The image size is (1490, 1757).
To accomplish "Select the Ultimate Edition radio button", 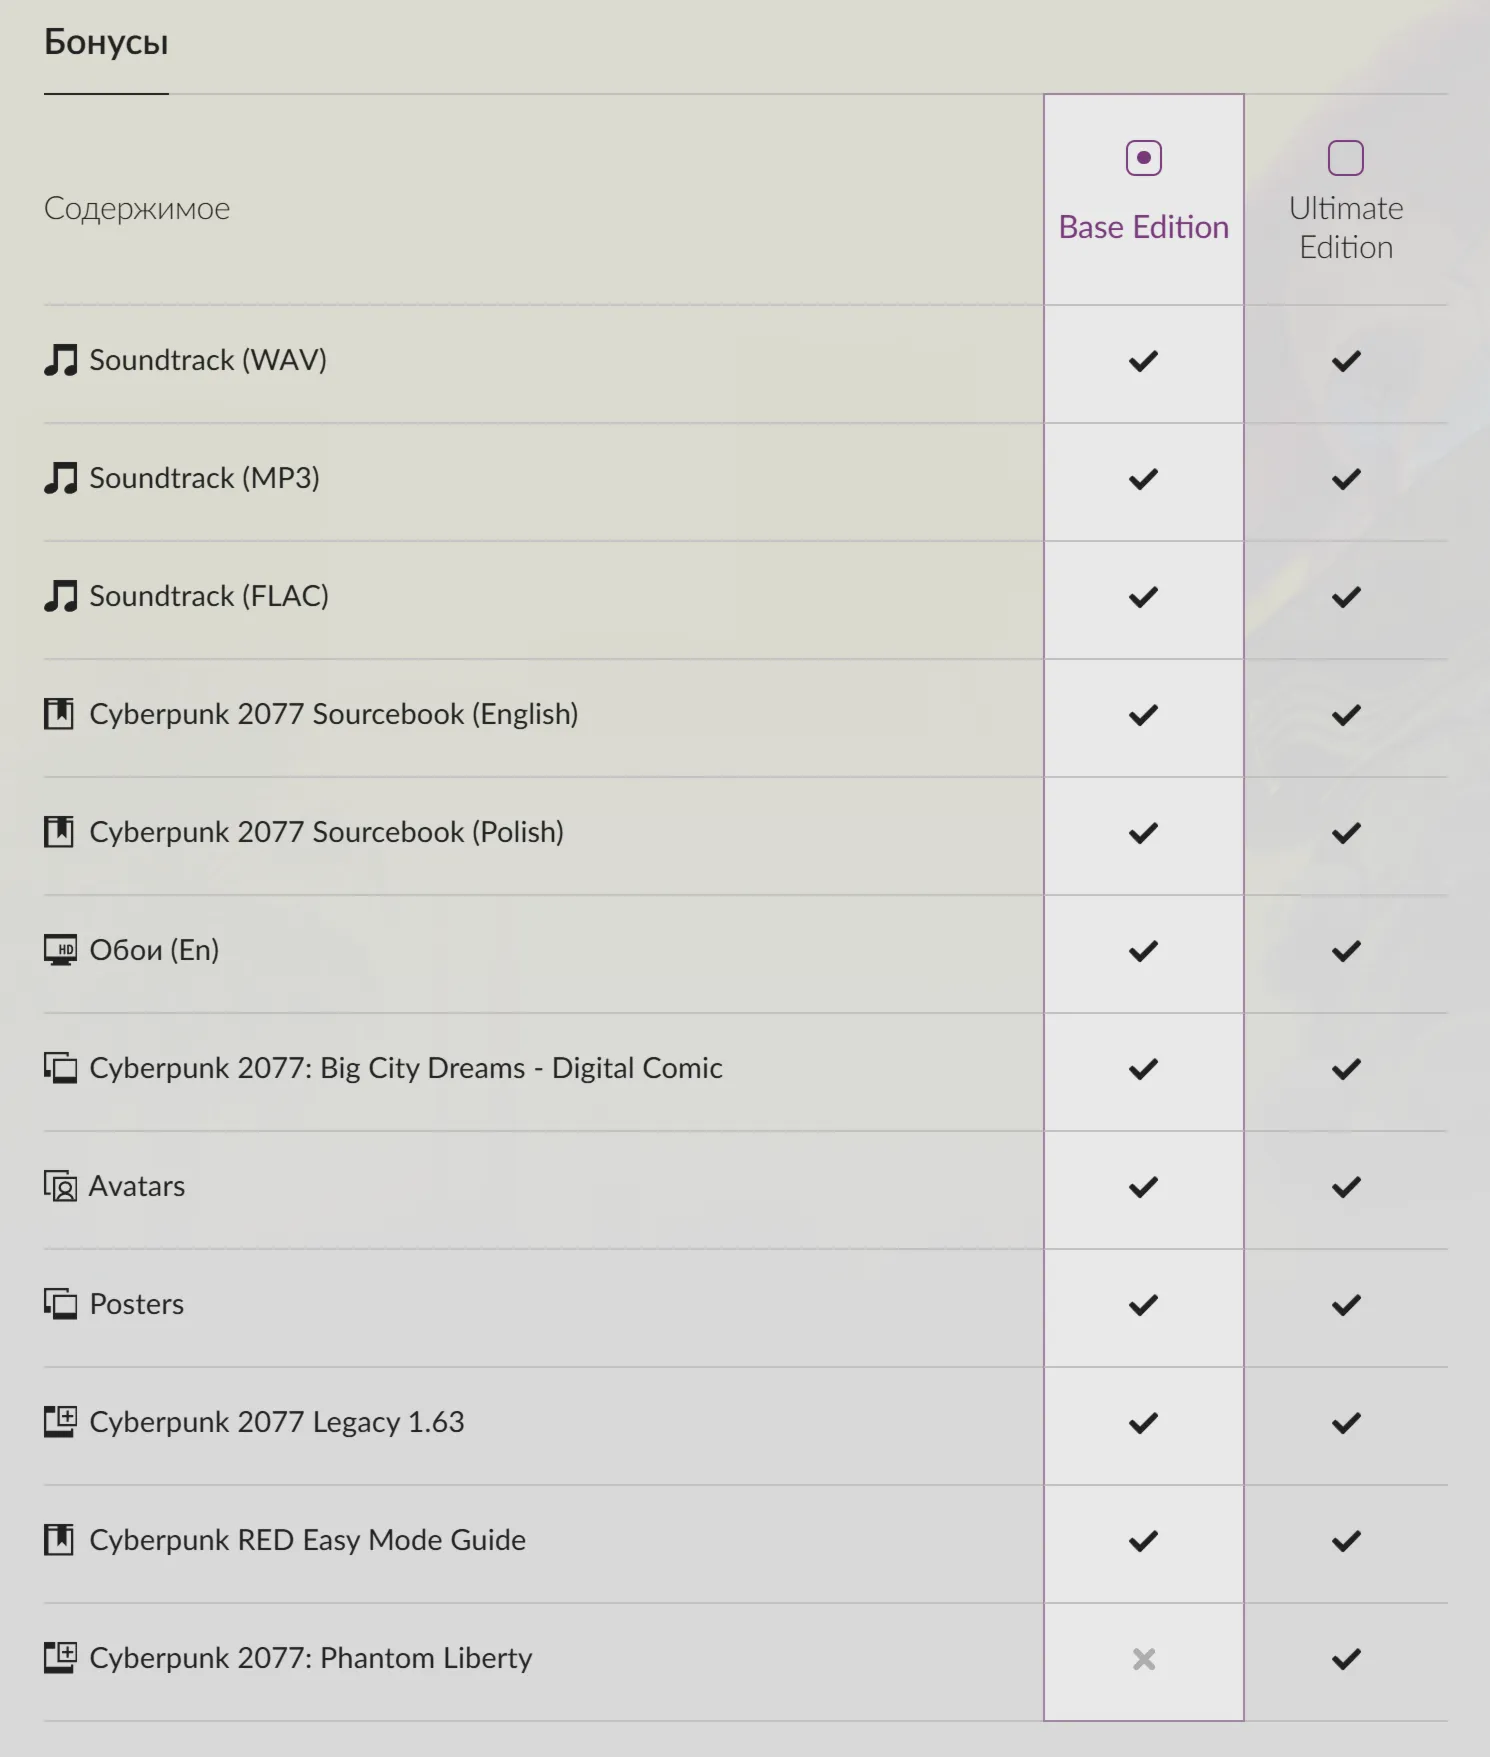I will coord(1345,158).
